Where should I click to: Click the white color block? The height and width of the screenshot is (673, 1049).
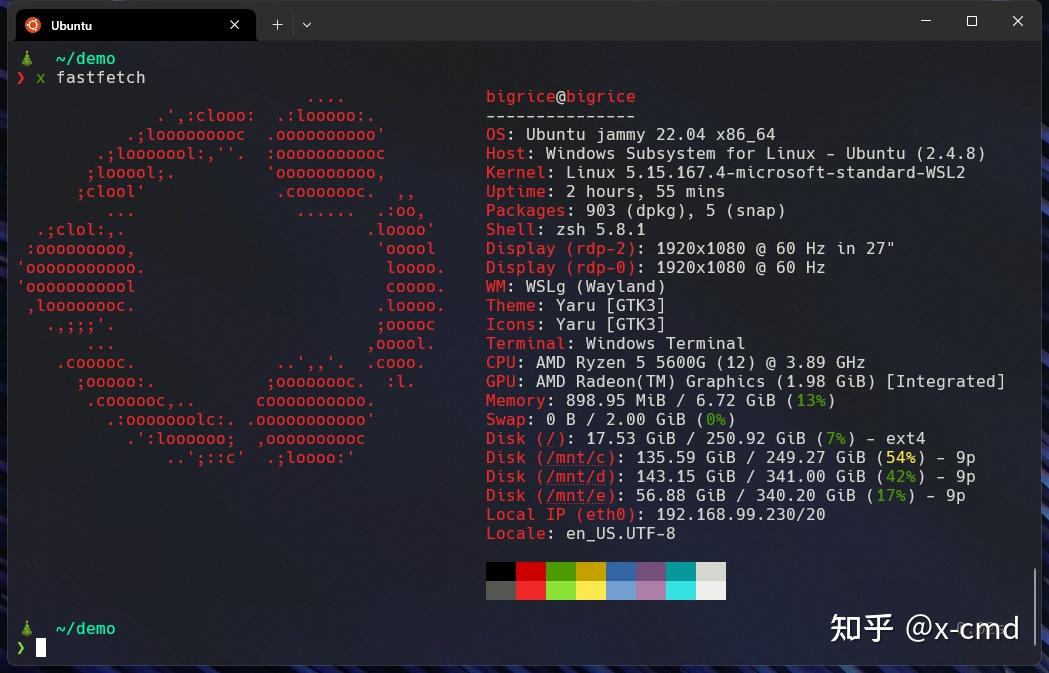point(711,590)
